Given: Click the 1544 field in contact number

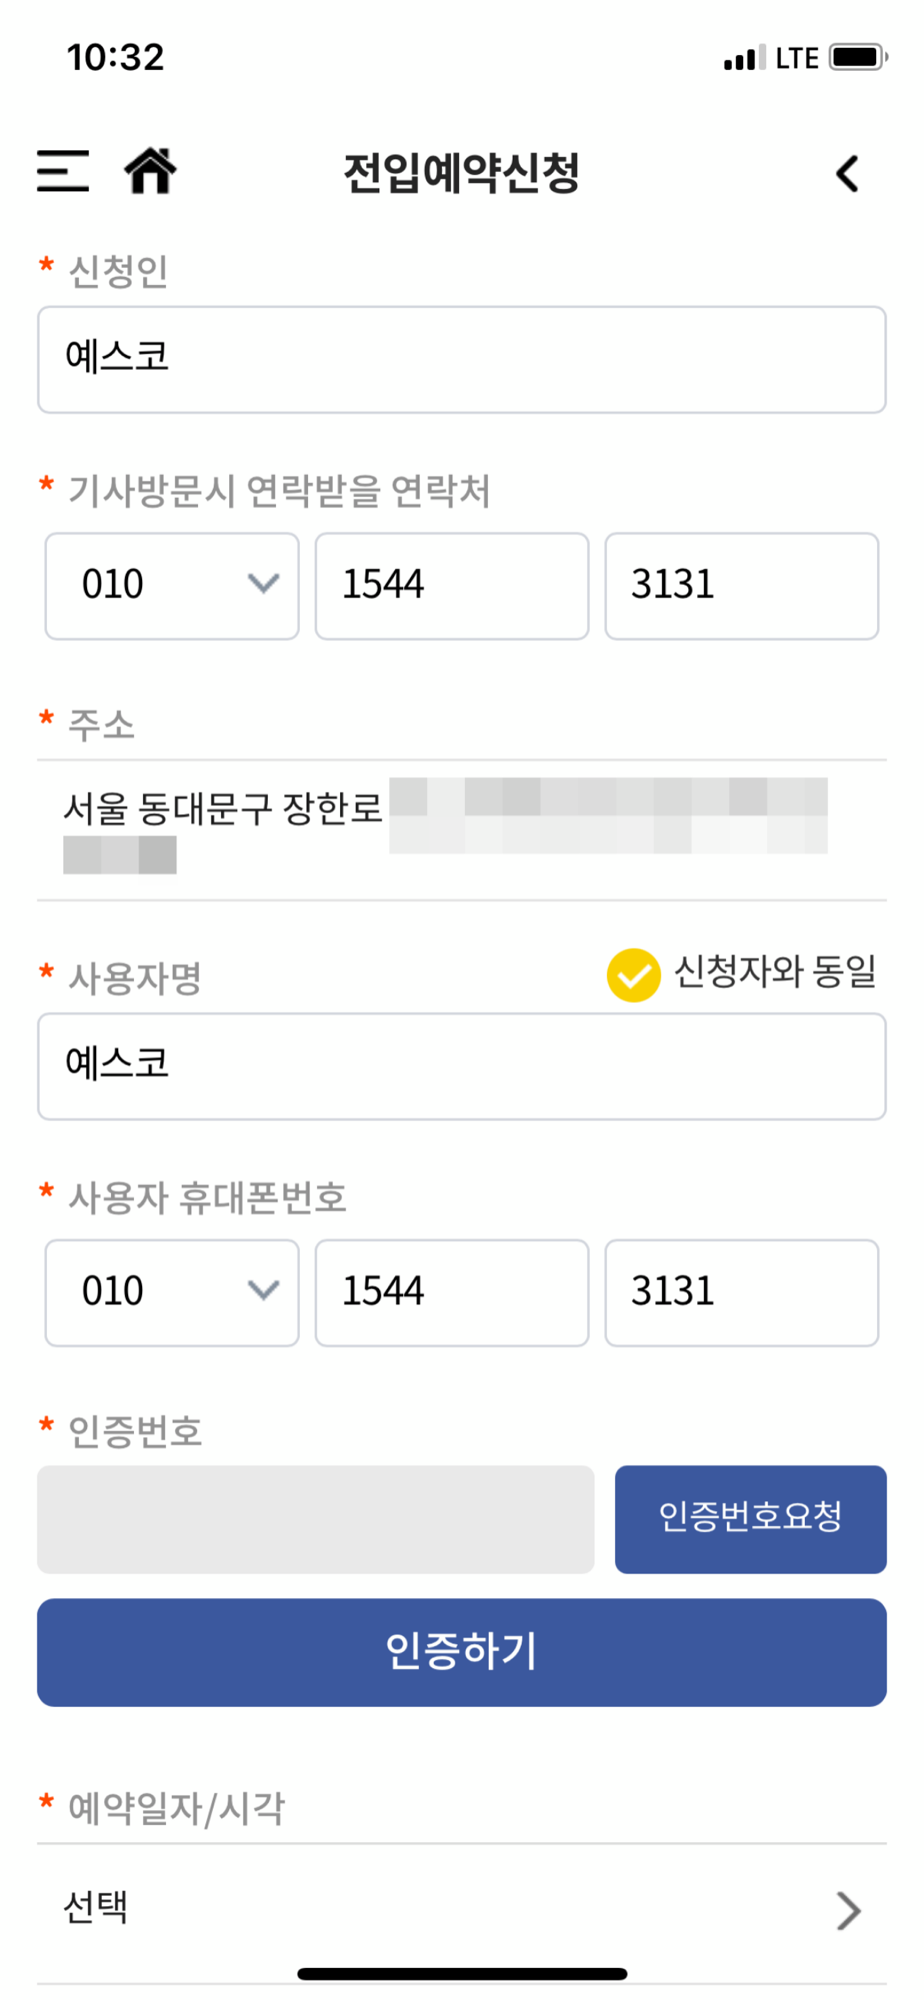Looking at the screenshot, I should 452,586.
